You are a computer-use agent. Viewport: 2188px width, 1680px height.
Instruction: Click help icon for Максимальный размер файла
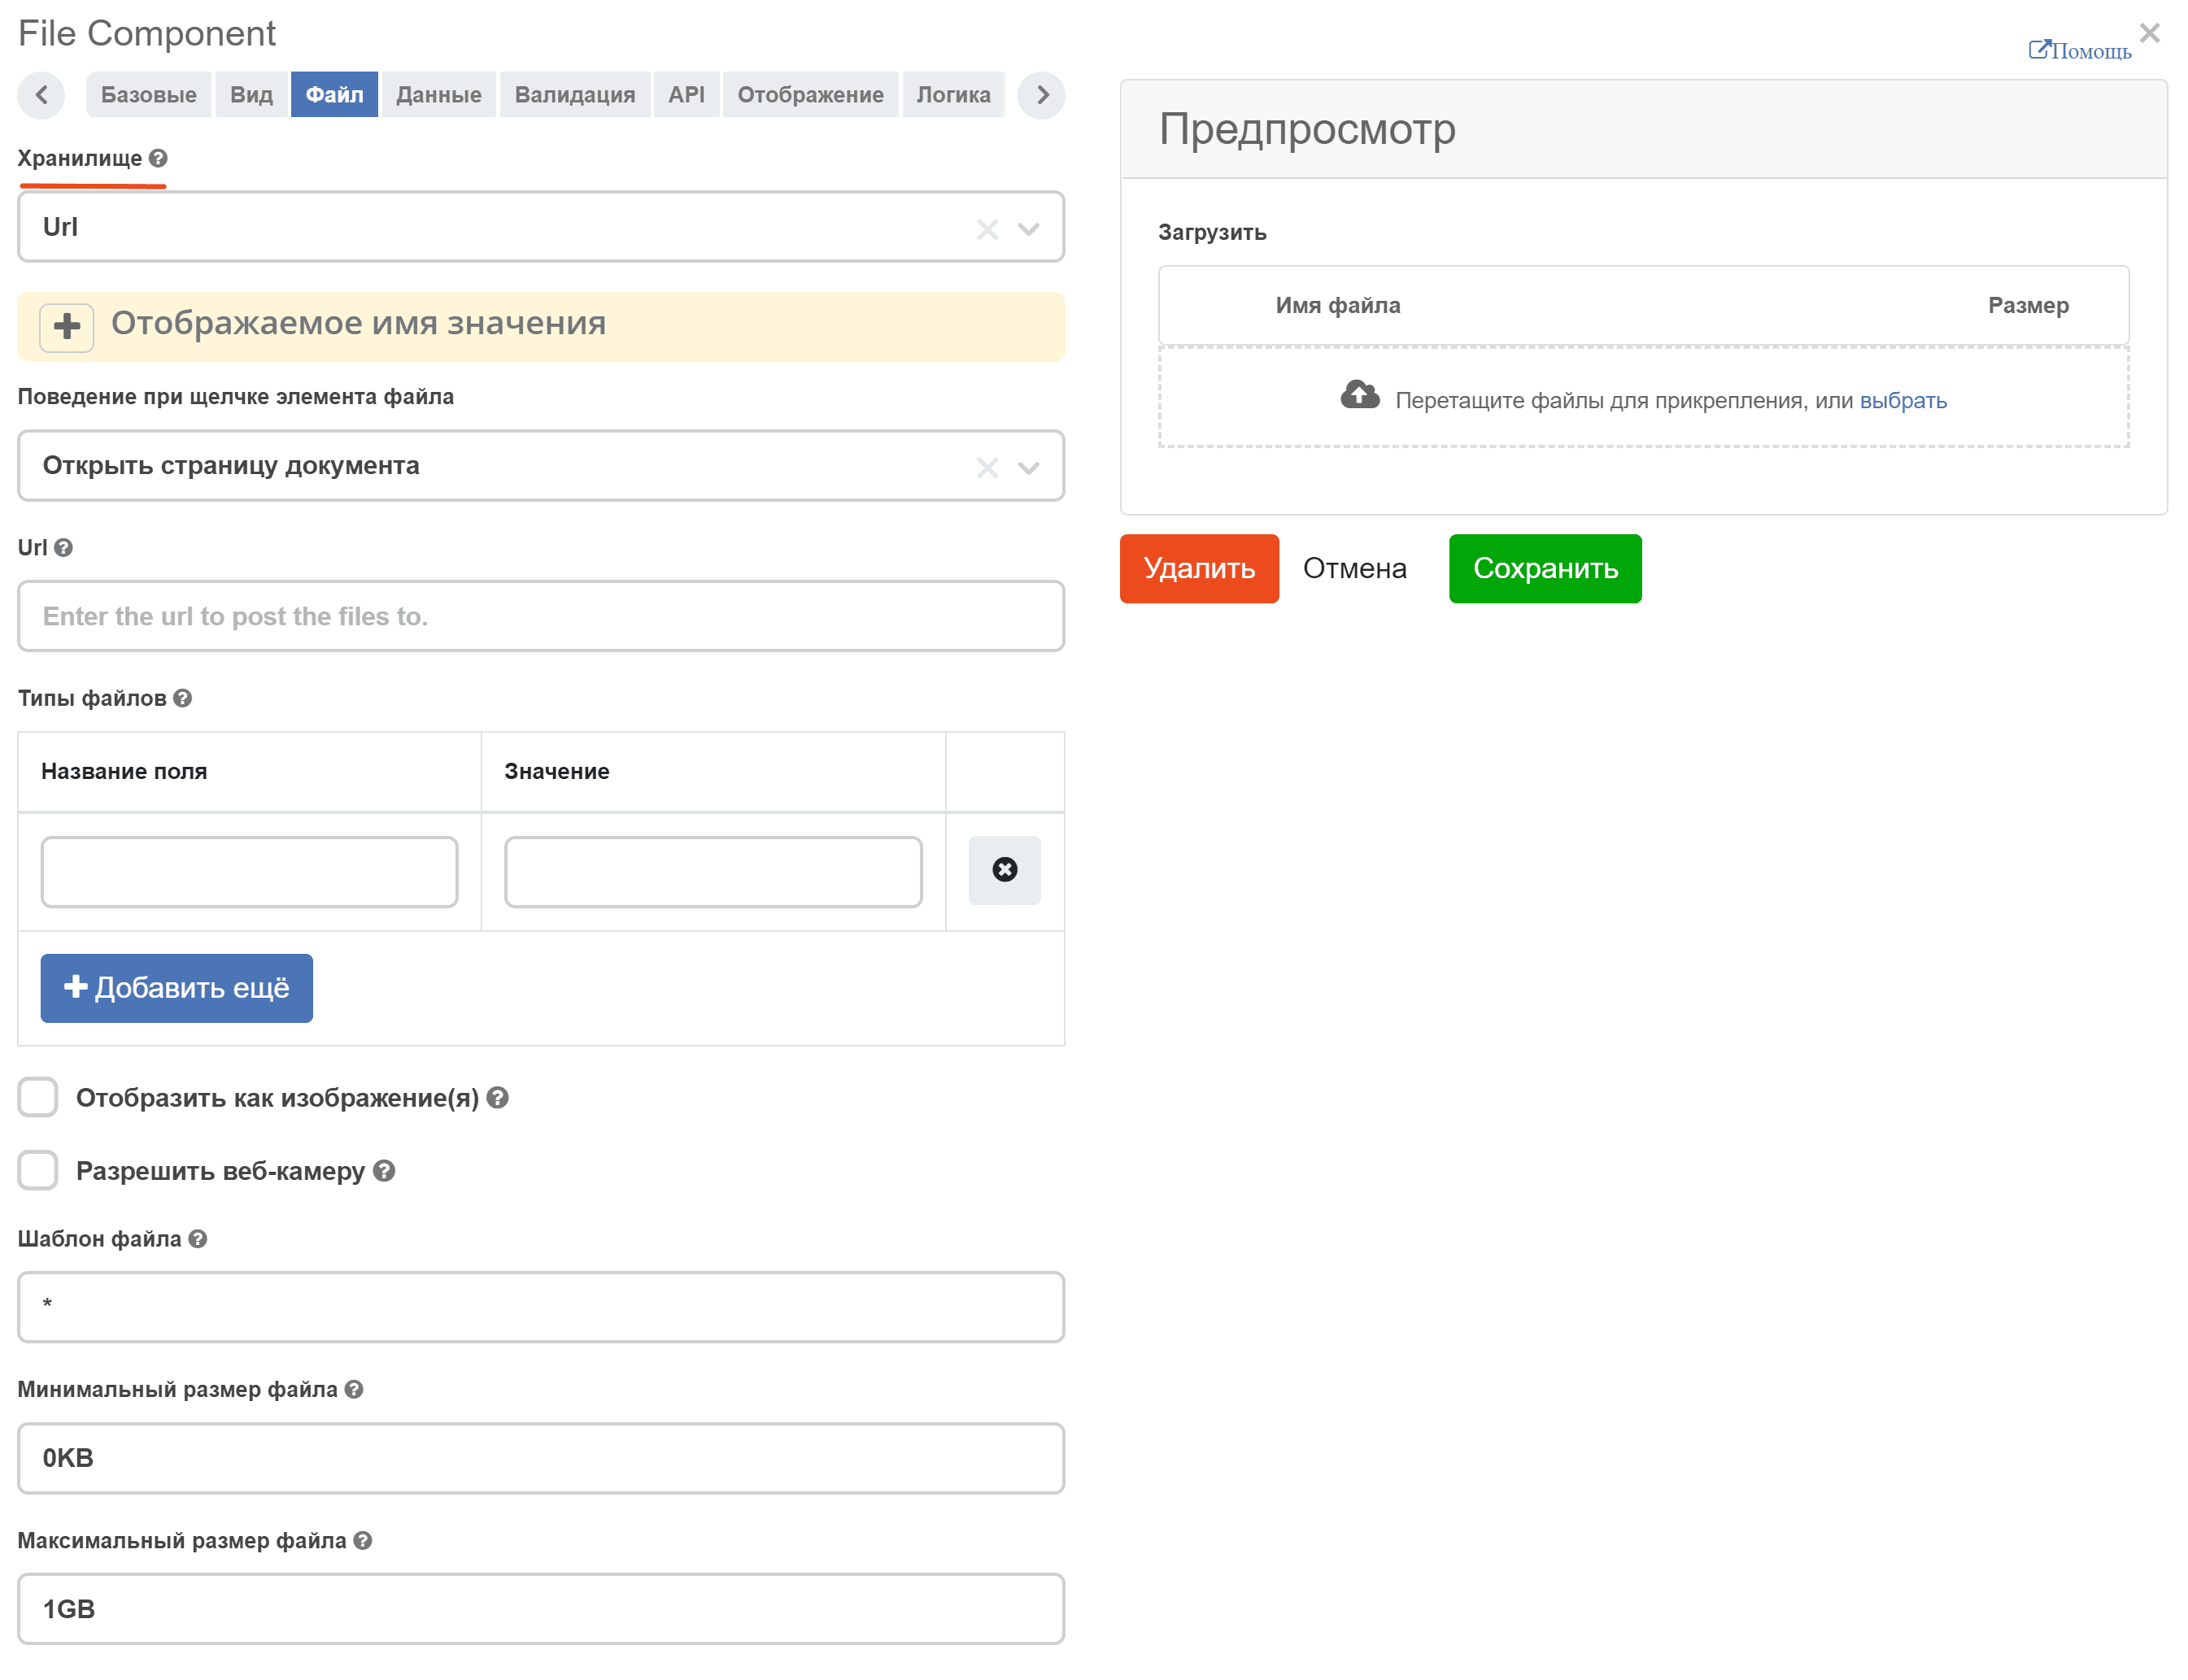(x=363, y=1541)
